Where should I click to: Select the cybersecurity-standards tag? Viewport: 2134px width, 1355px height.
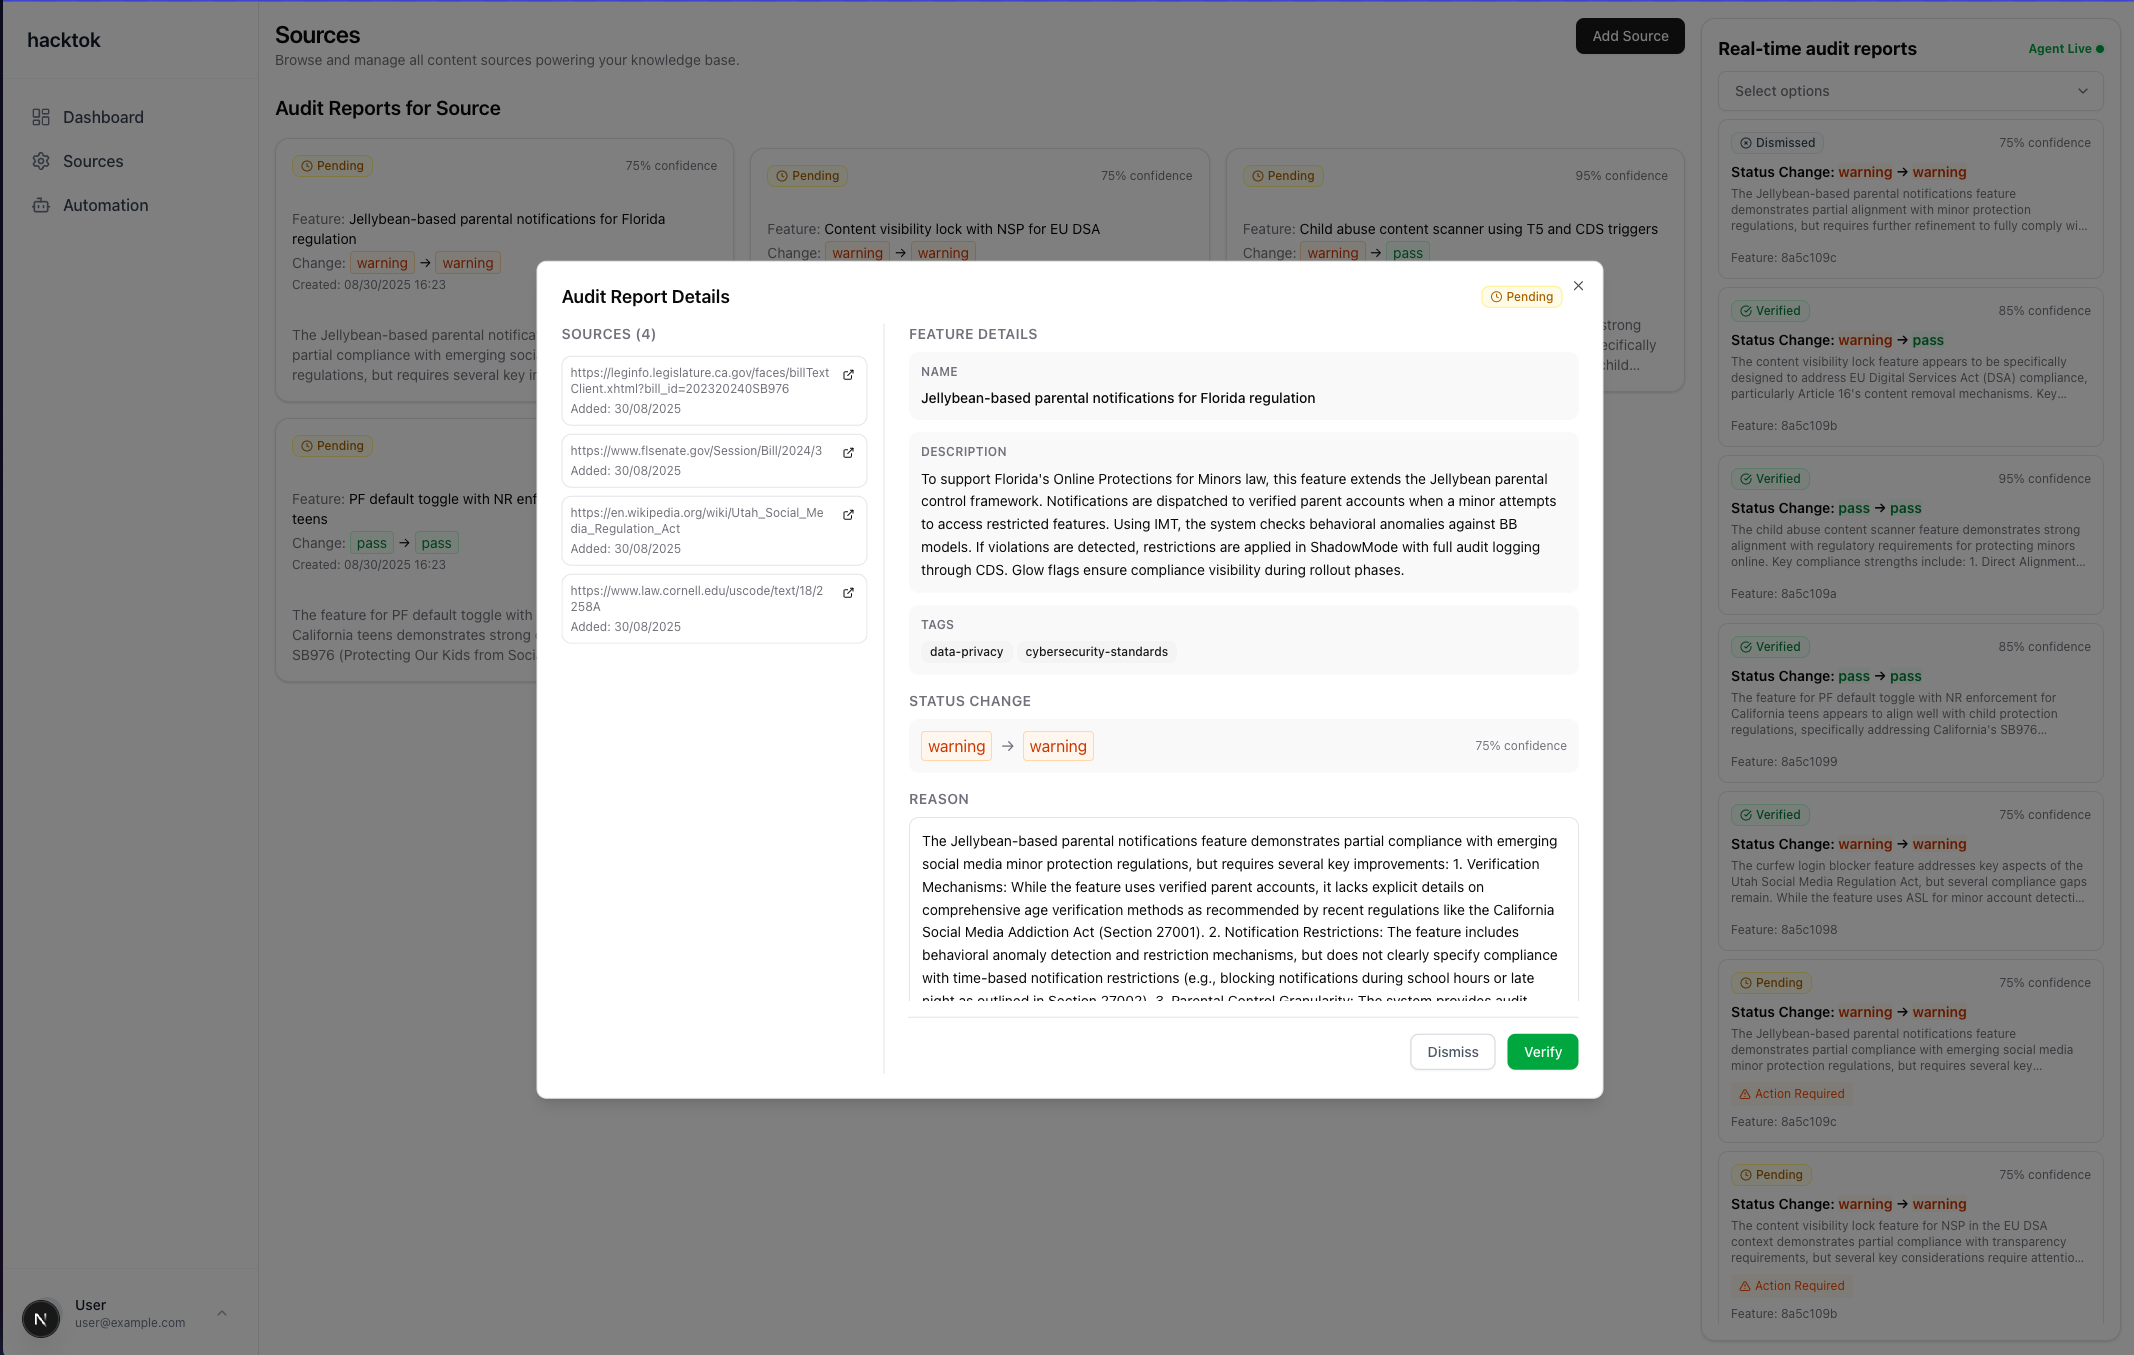point(1096,652)
